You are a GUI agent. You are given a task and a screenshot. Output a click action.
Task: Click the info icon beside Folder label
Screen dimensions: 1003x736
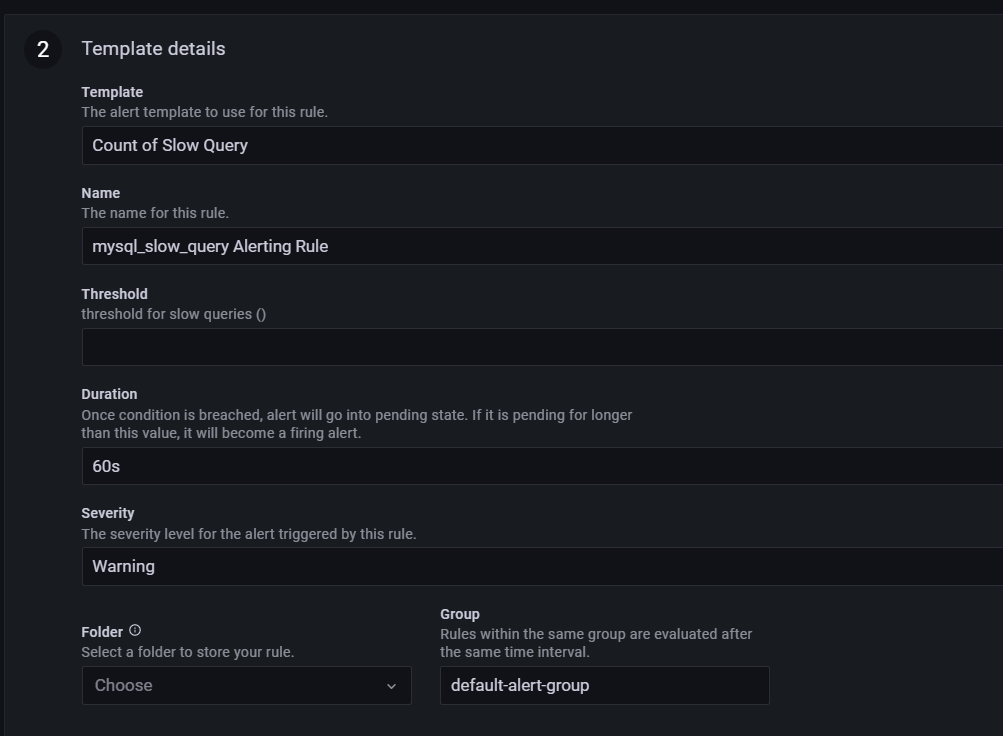[x=135, y=630]
